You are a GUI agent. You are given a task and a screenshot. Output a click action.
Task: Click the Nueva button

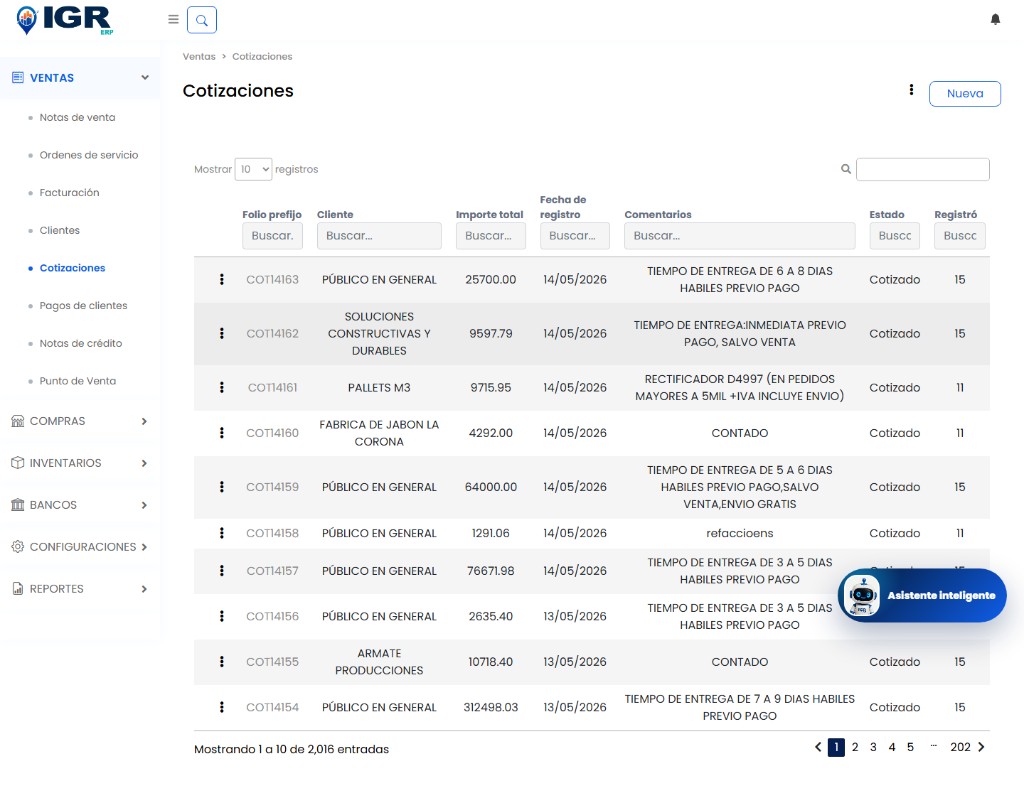[x=965, y=93]
